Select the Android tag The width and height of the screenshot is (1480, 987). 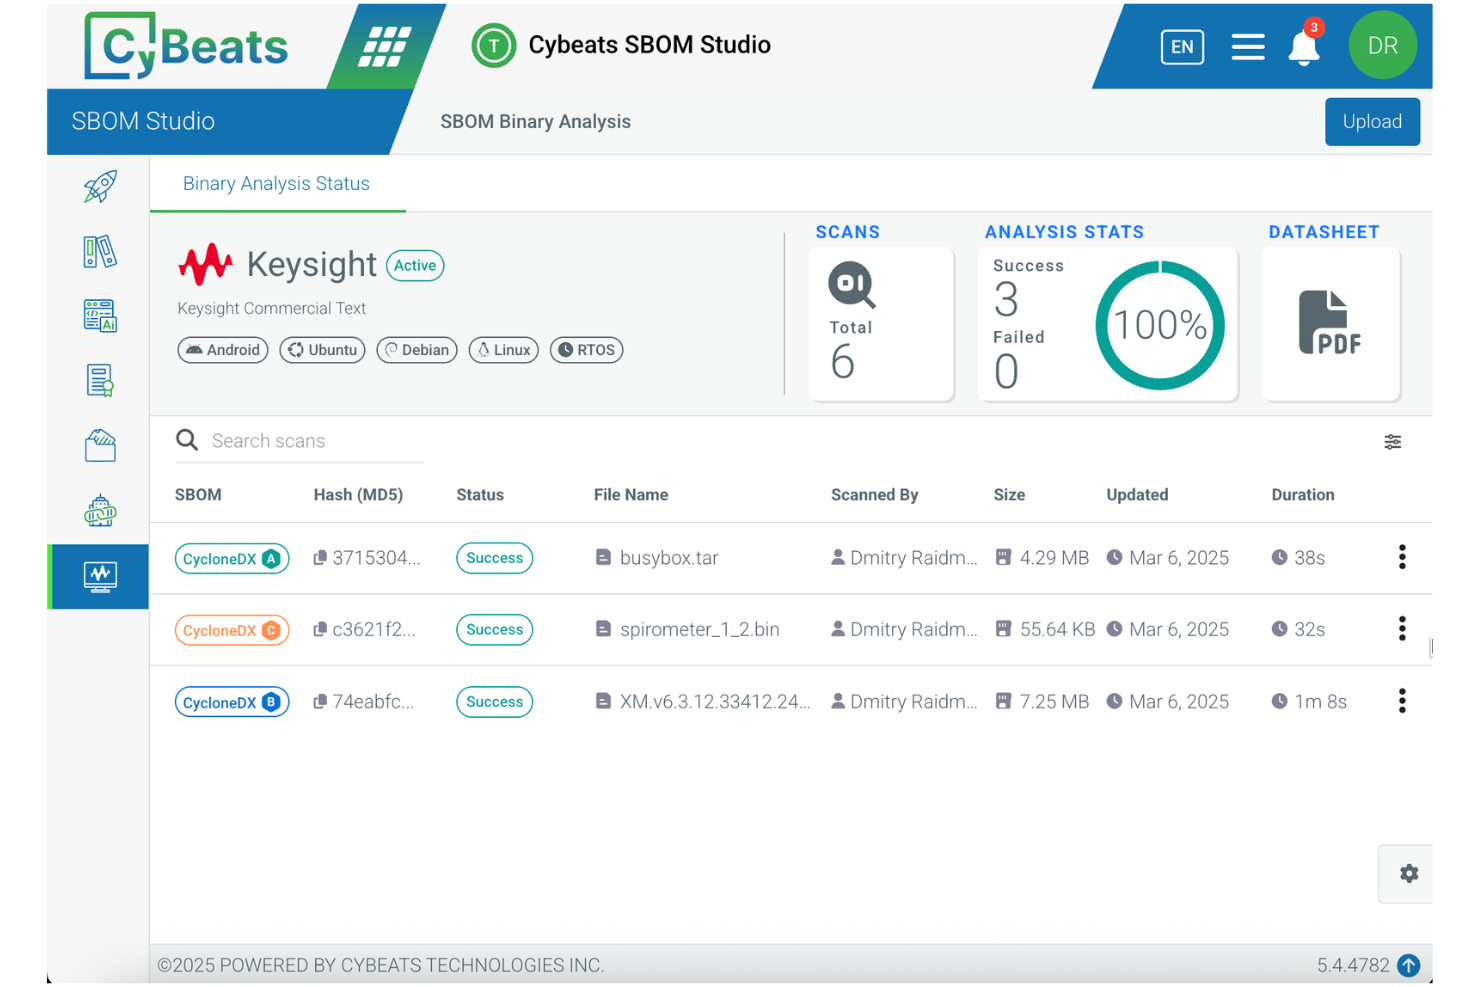click(223, 350)
